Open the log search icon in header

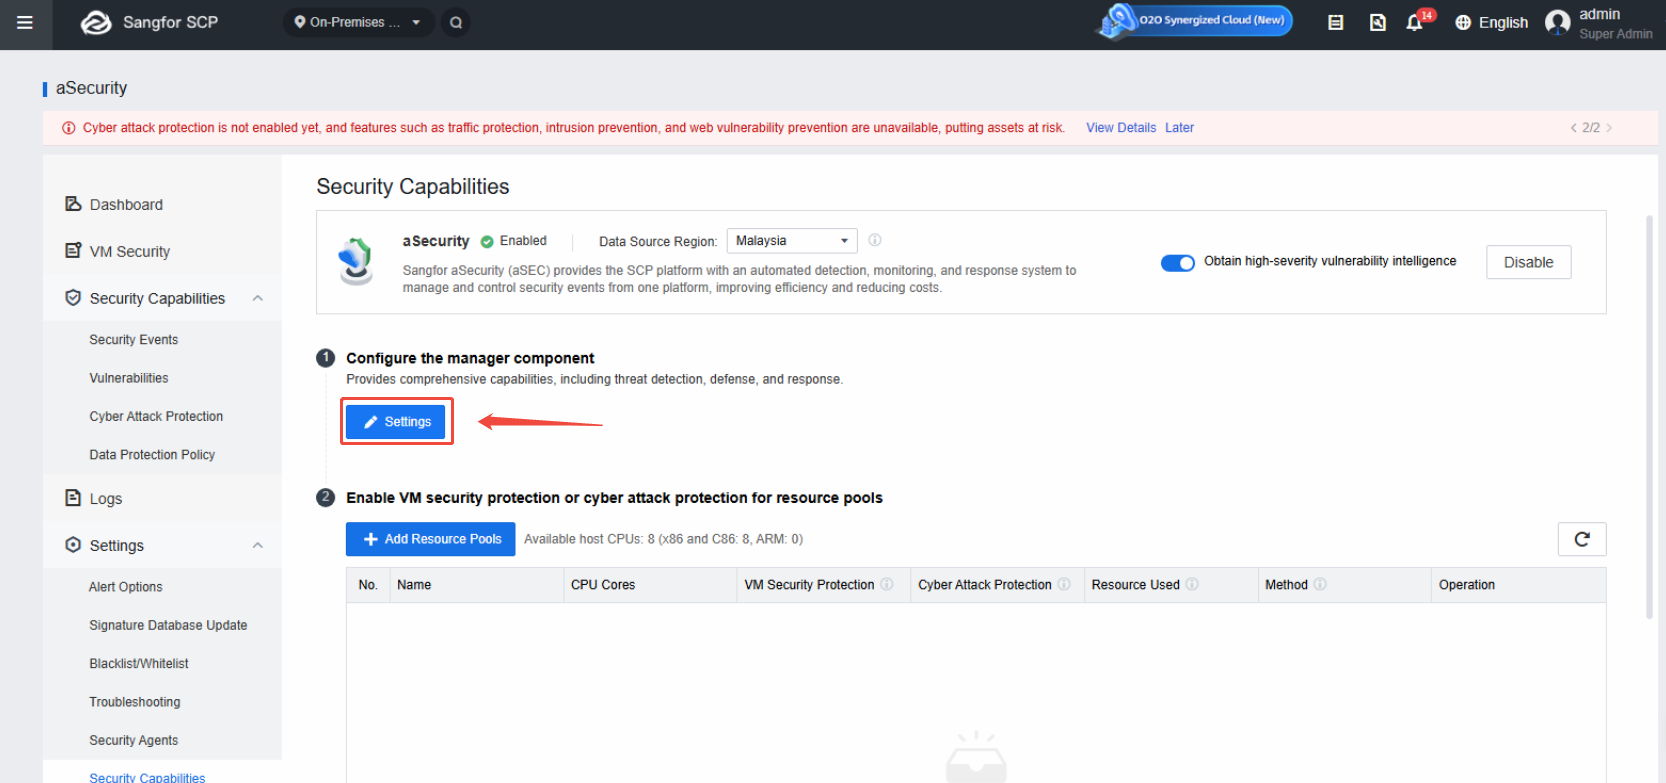point(1377,22)
